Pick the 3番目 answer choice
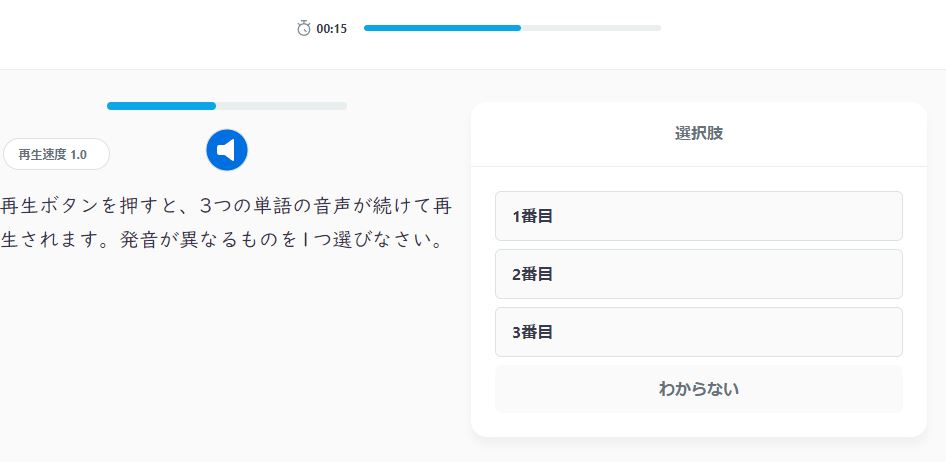 pos(698,332)
